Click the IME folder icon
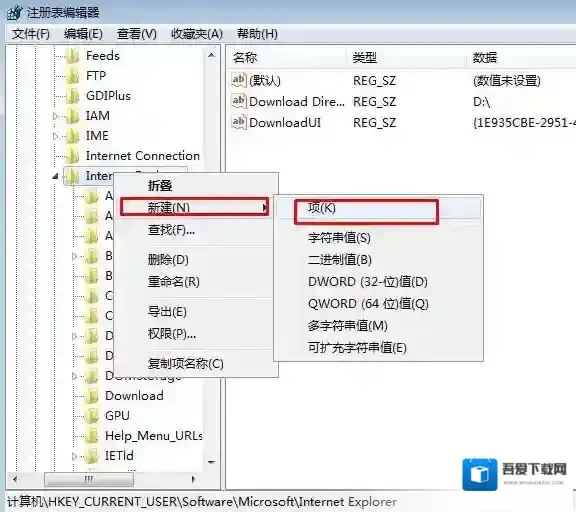The height and width of the screenshot is (512, 576). point(73,136)
